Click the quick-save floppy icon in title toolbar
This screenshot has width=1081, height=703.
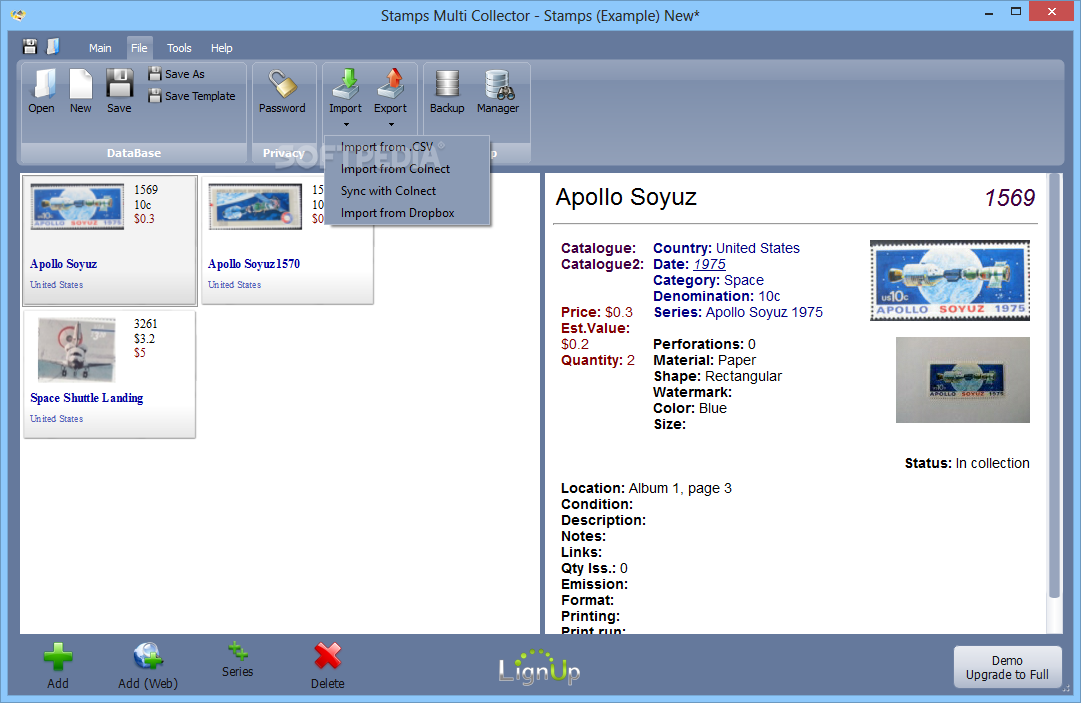(30, 46)
